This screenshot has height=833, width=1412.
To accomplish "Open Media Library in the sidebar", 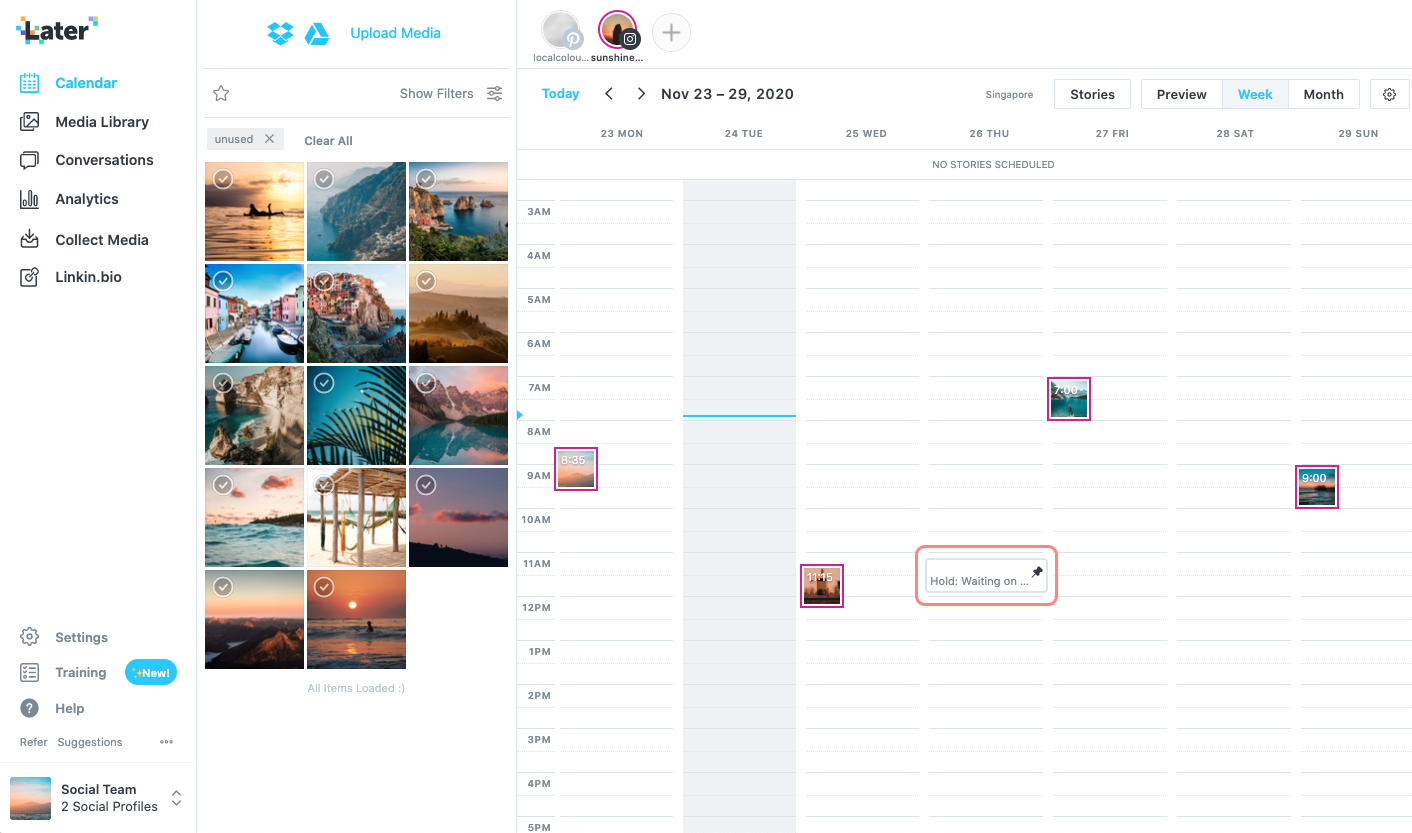I will [102, 122].
